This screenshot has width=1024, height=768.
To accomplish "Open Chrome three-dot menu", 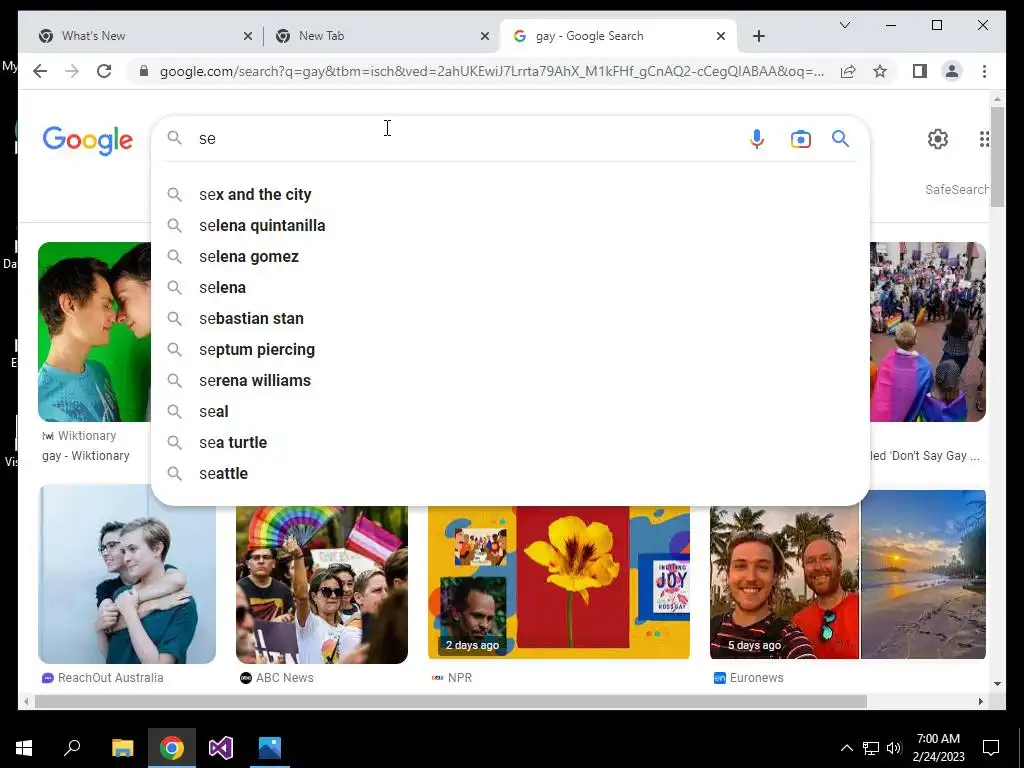I will pyautogui.click(x=984, y=71).
